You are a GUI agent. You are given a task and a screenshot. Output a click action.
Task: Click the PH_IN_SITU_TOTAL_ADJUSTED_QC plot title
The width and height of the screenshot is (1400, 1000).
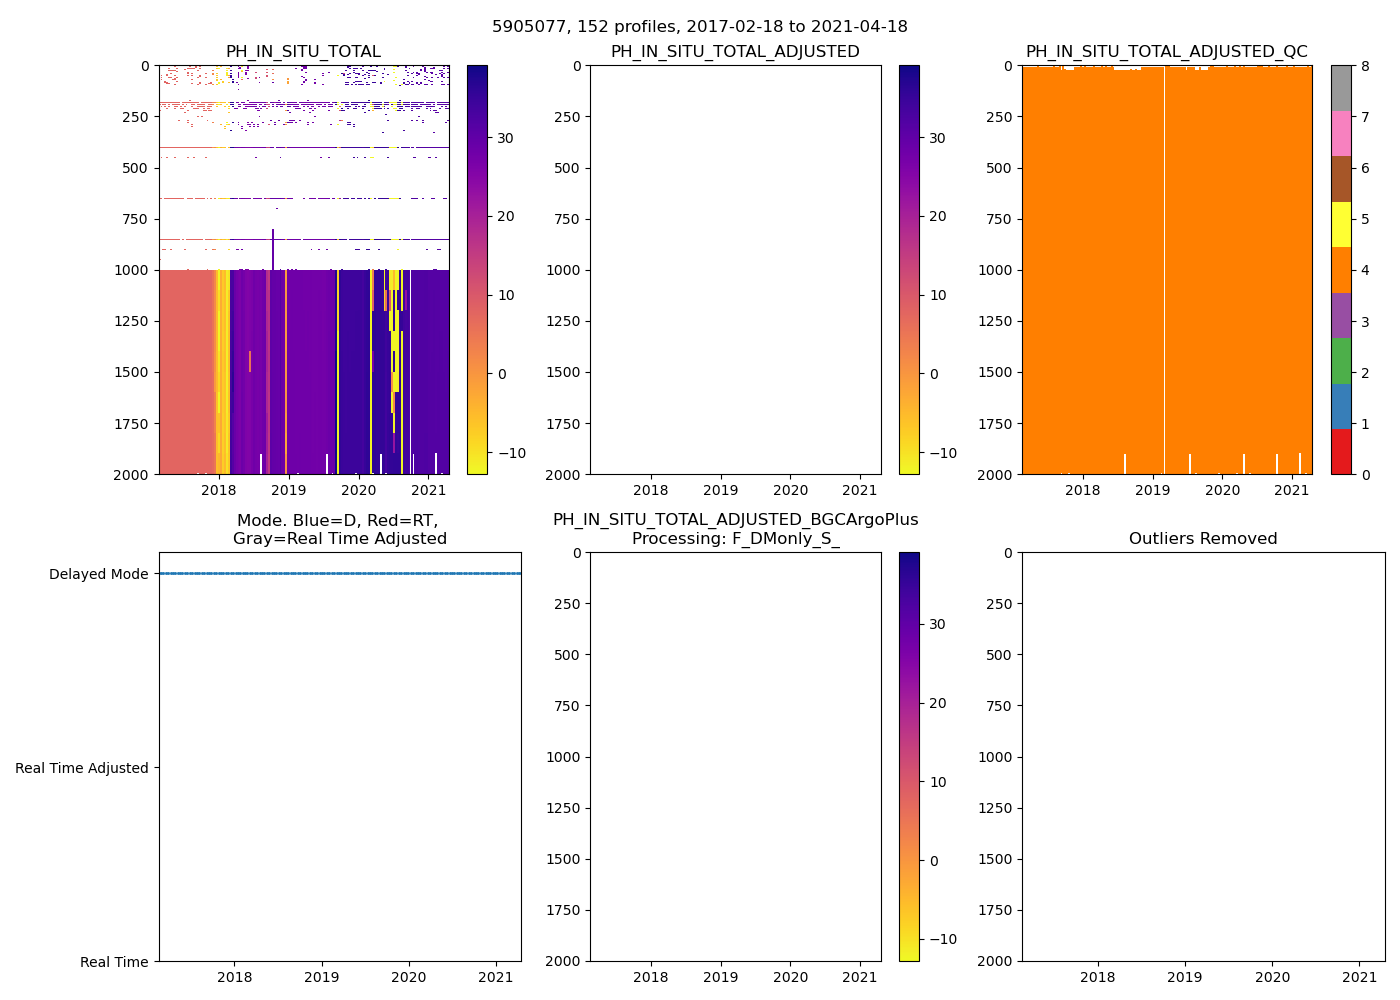[x=1166, y=52]
